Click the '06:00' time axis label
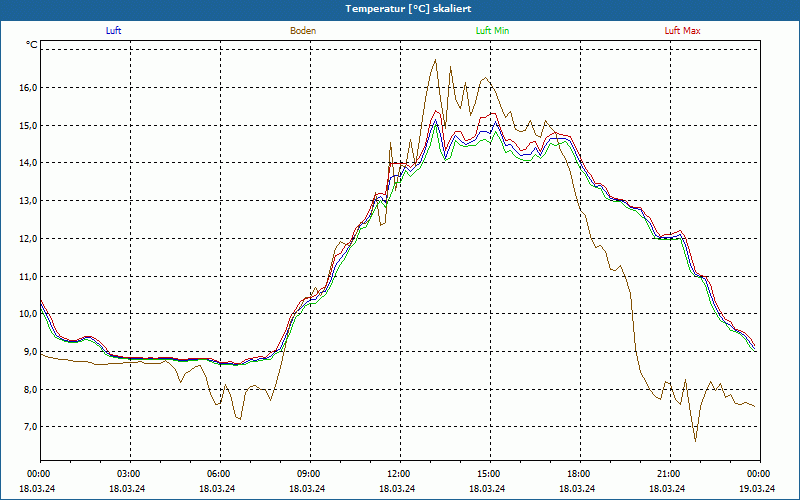Screen dimensions: 800x500 [217, 474]
